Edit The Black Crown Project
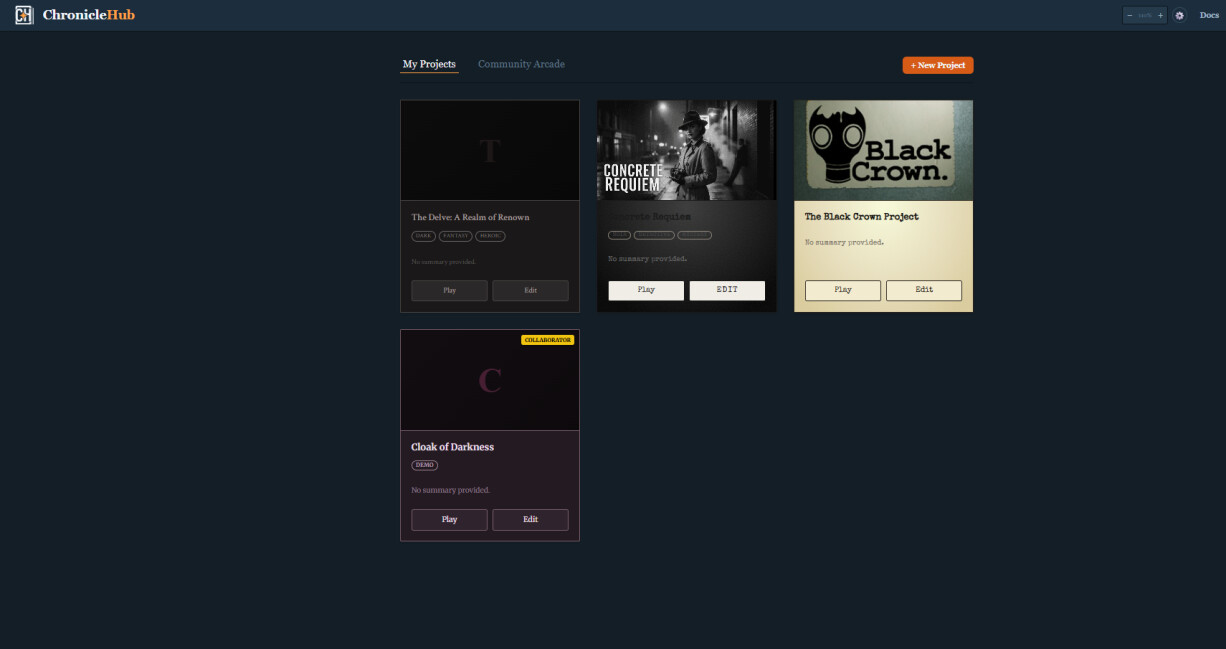Image resolution: width=1226 pixels, height=649 pixels. tap(924, 290)
